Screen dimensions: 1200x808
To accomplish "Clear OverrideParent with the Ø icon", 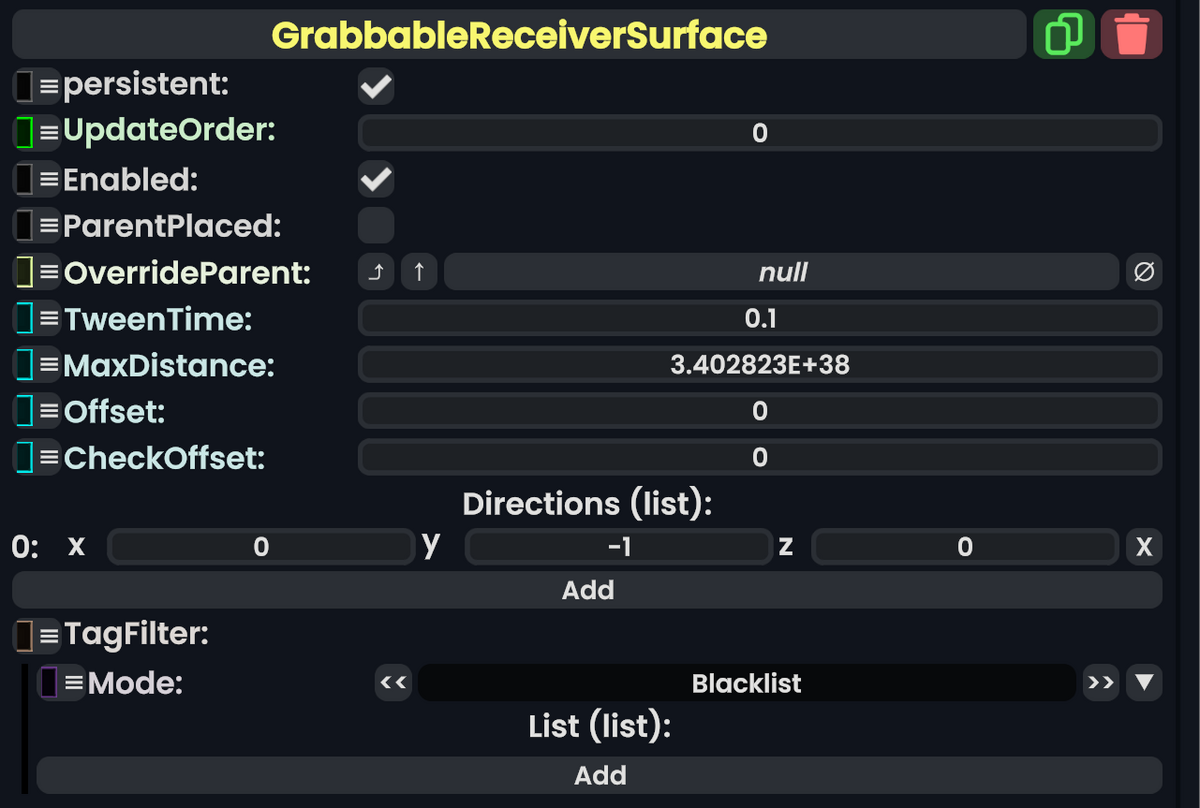I will (1144, 271).
